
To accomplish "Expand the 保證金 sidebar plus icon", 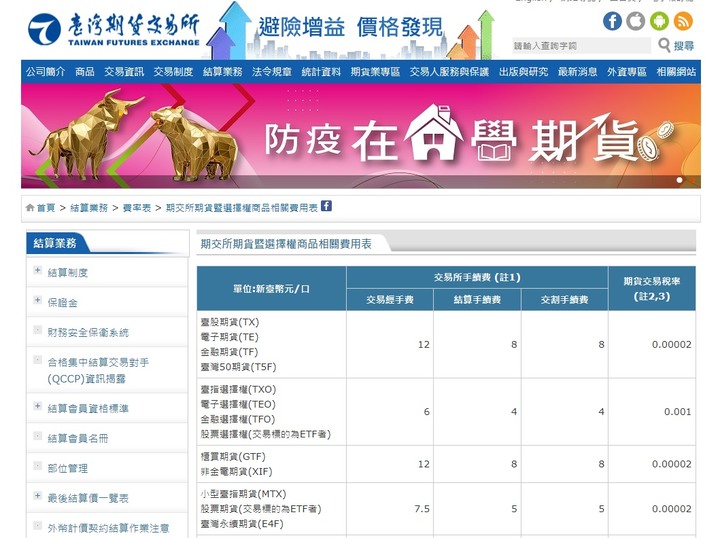I will click(38, 300).
